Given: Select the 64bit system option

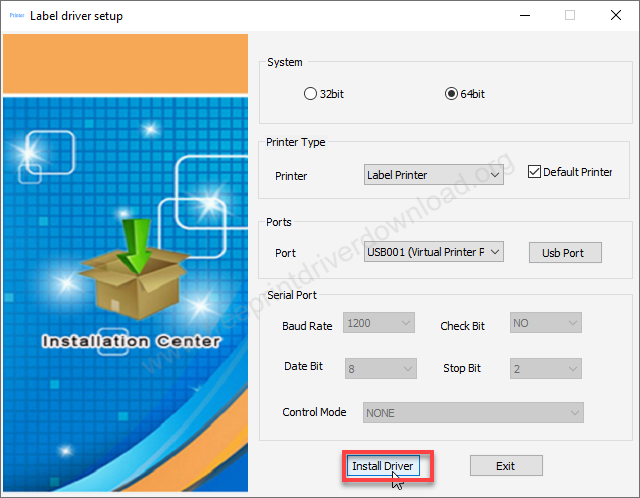Looking at the screenshot, I should click(x=451, y=94).
